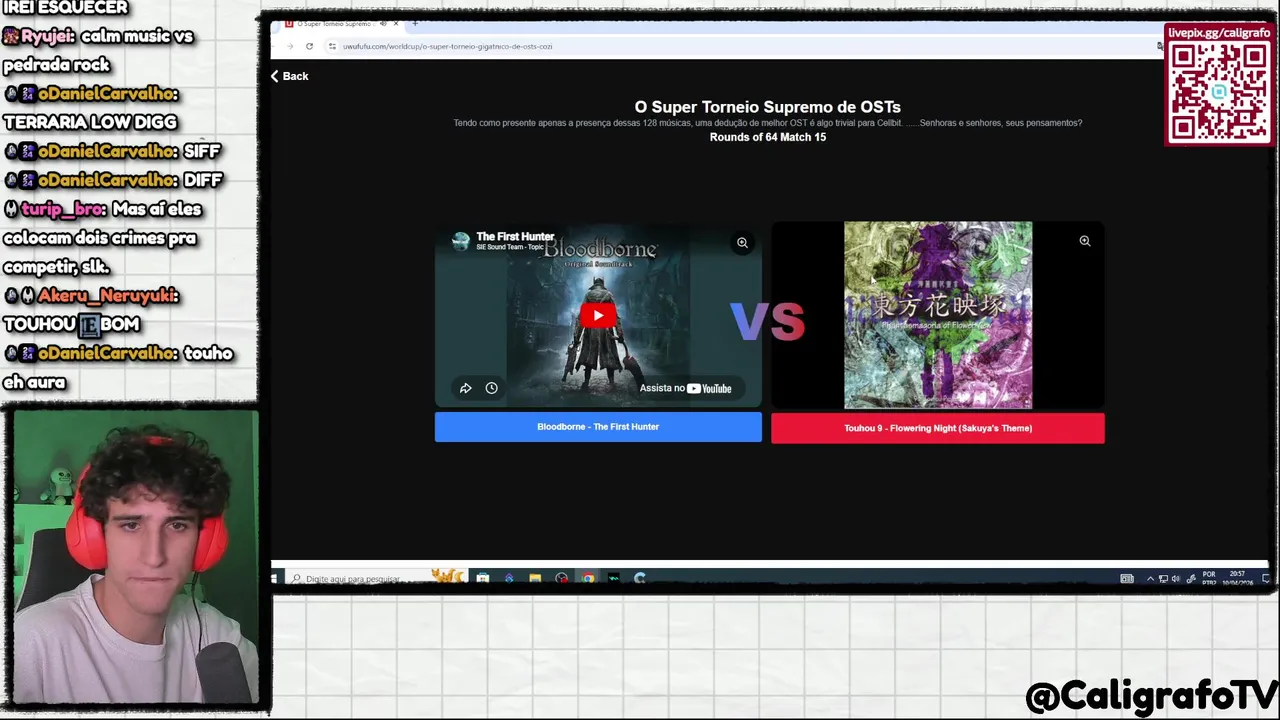Play the Bloodborne YouTube video

[x=598, y=316]
